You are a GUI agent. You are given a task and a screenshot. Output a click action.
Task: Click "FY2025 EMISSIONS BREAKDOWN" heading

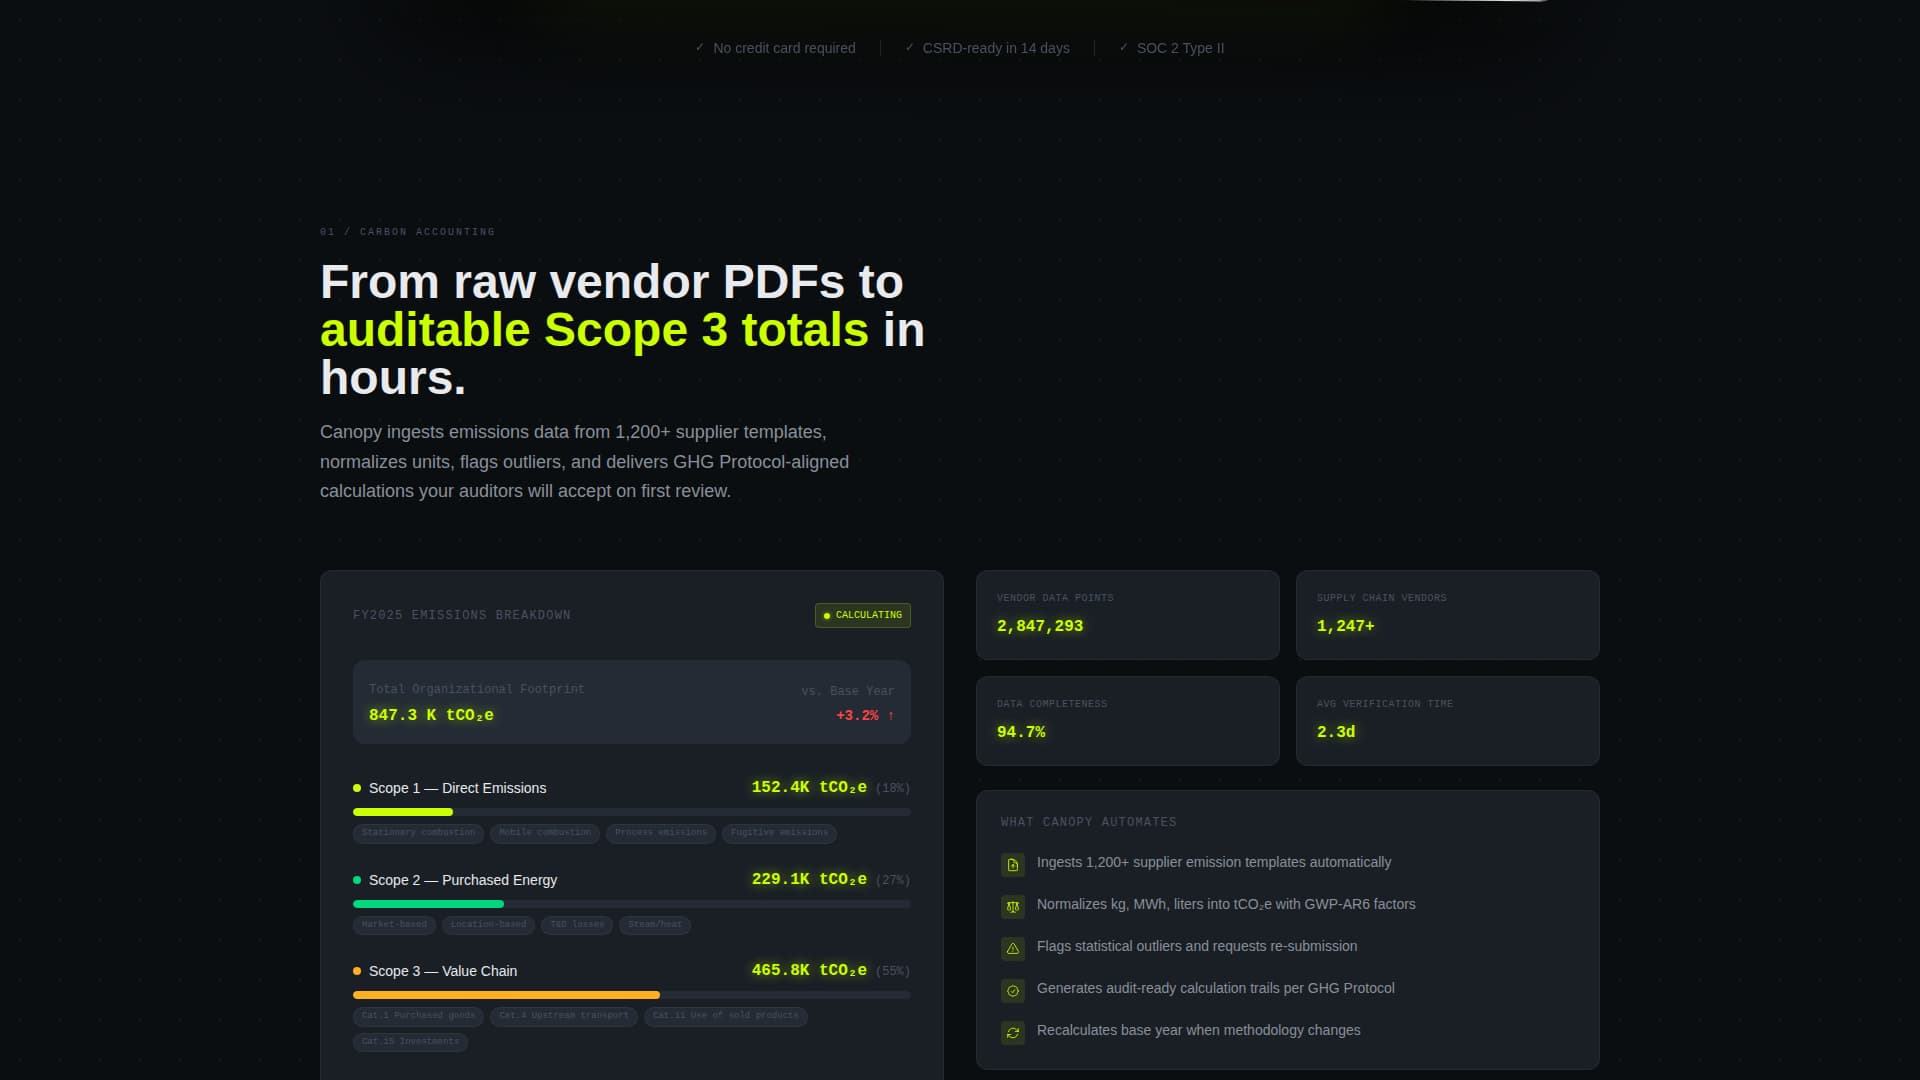click(x=462, y=615)
